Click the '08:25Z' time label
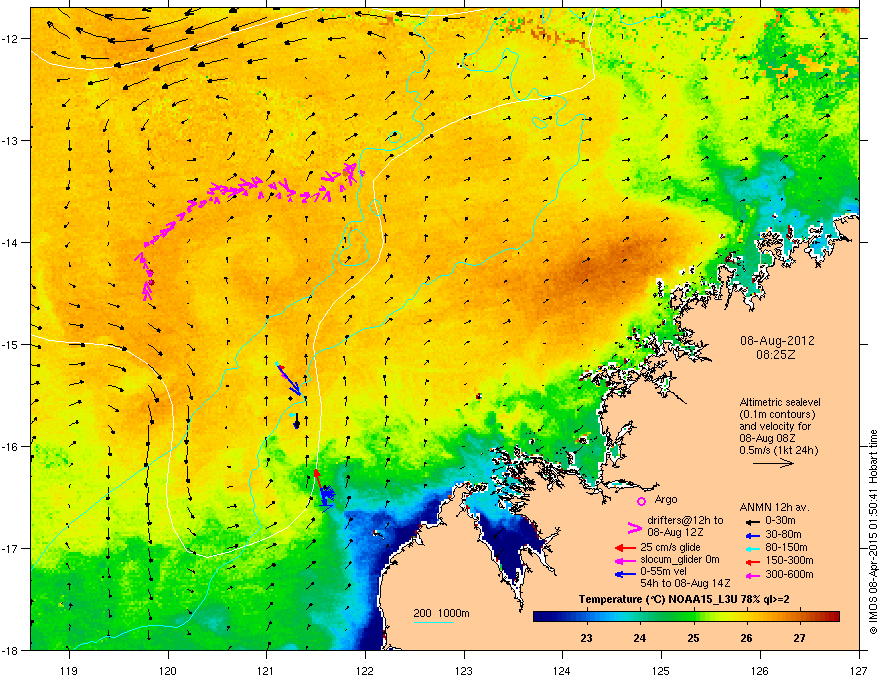880x680 pixels. tap(776, 355)
